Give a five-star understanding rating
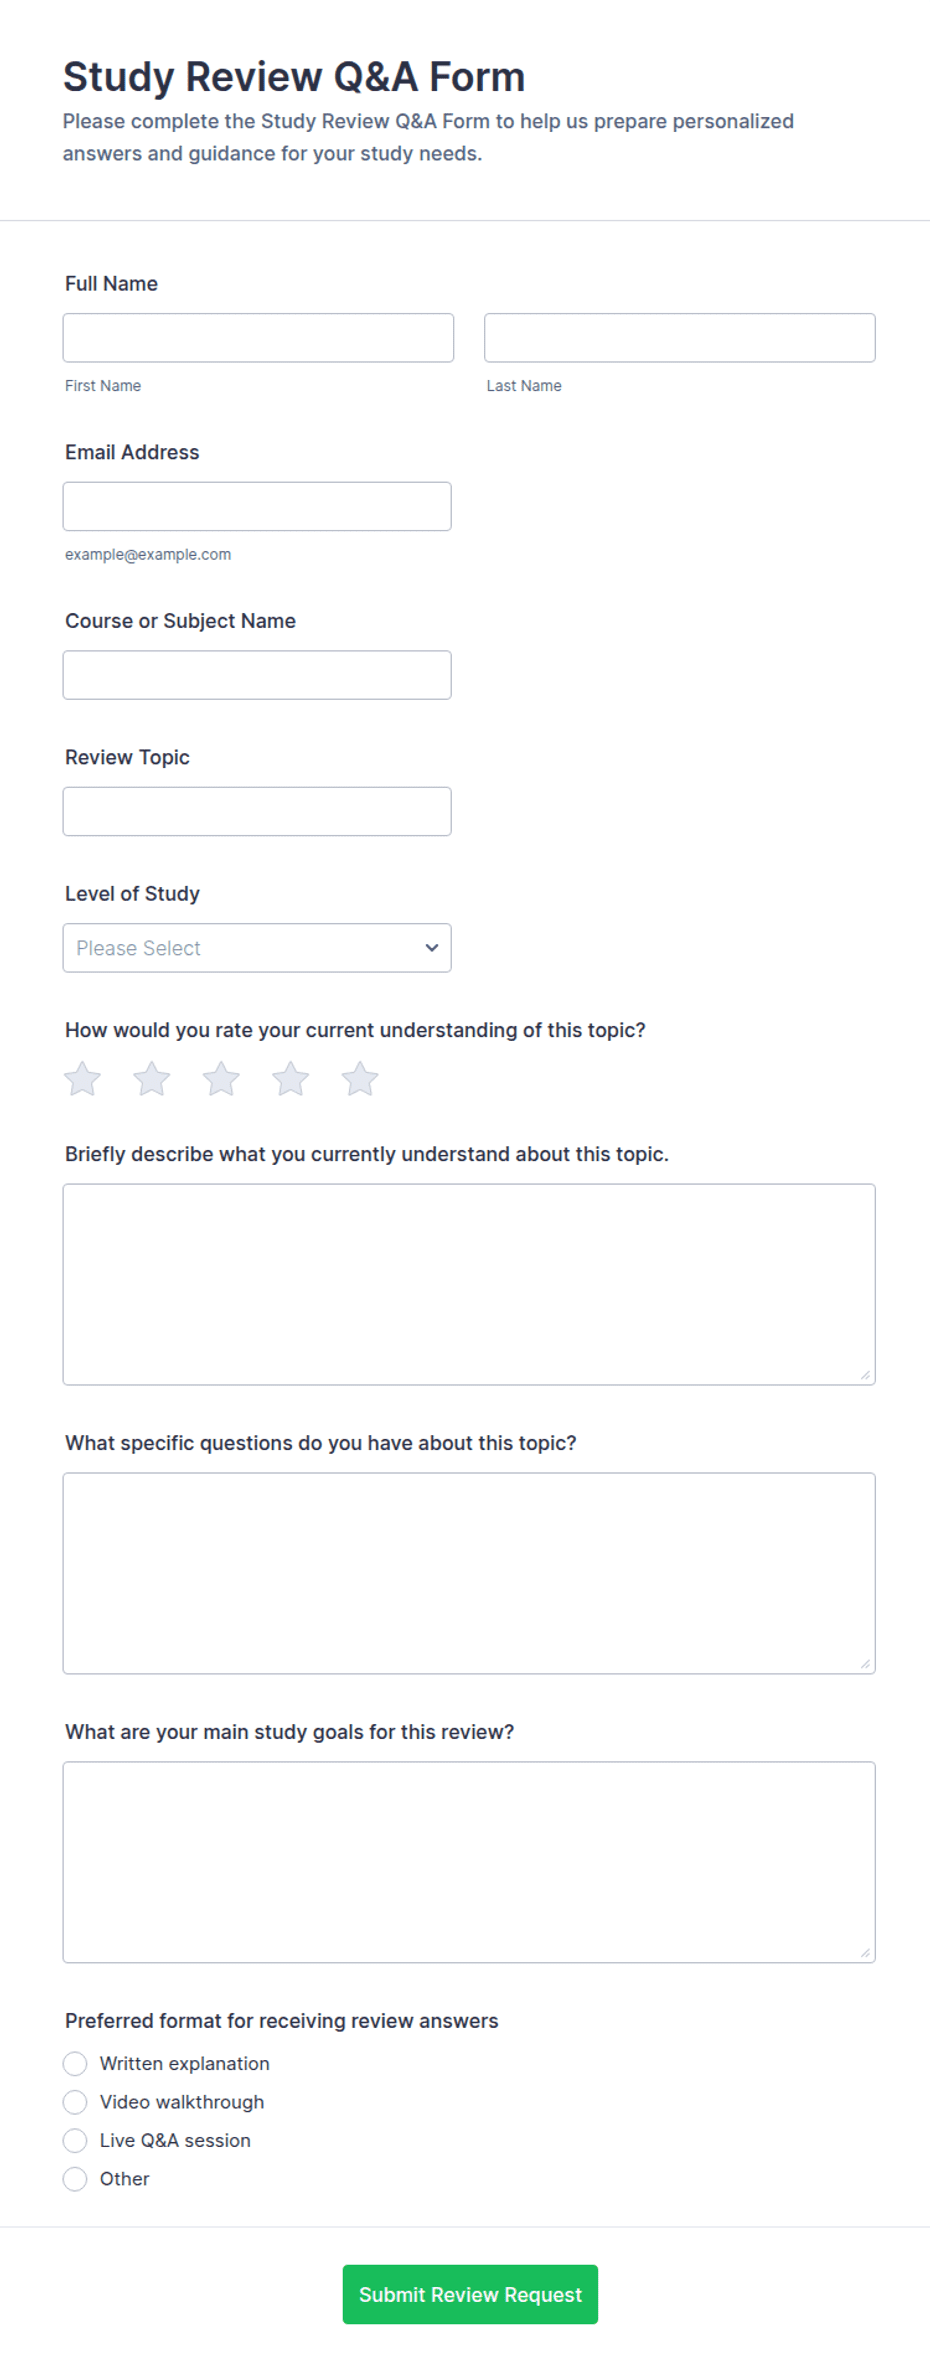This screenshot has height=2373, width=930. click(x=360, y=1079)
